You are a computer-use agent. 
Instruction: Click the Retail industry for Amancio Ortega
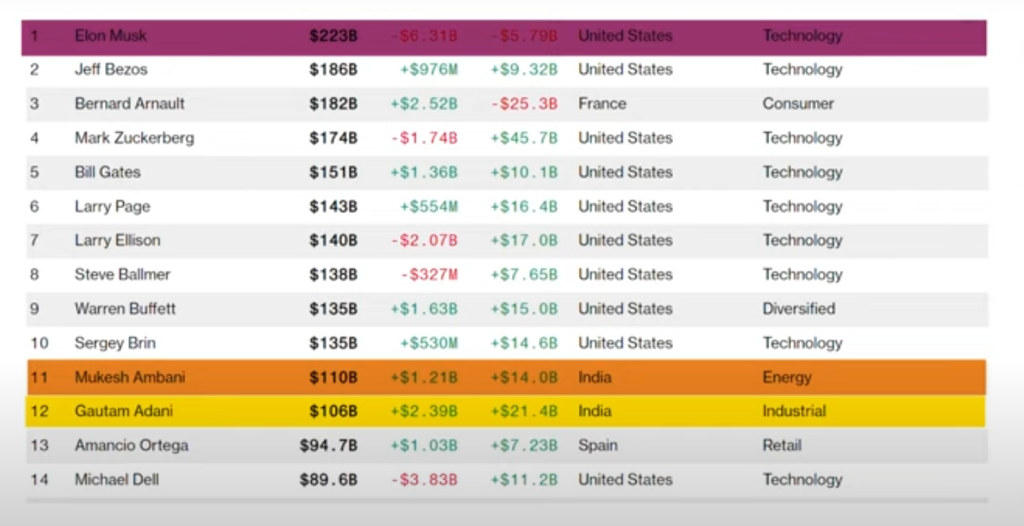782,445
